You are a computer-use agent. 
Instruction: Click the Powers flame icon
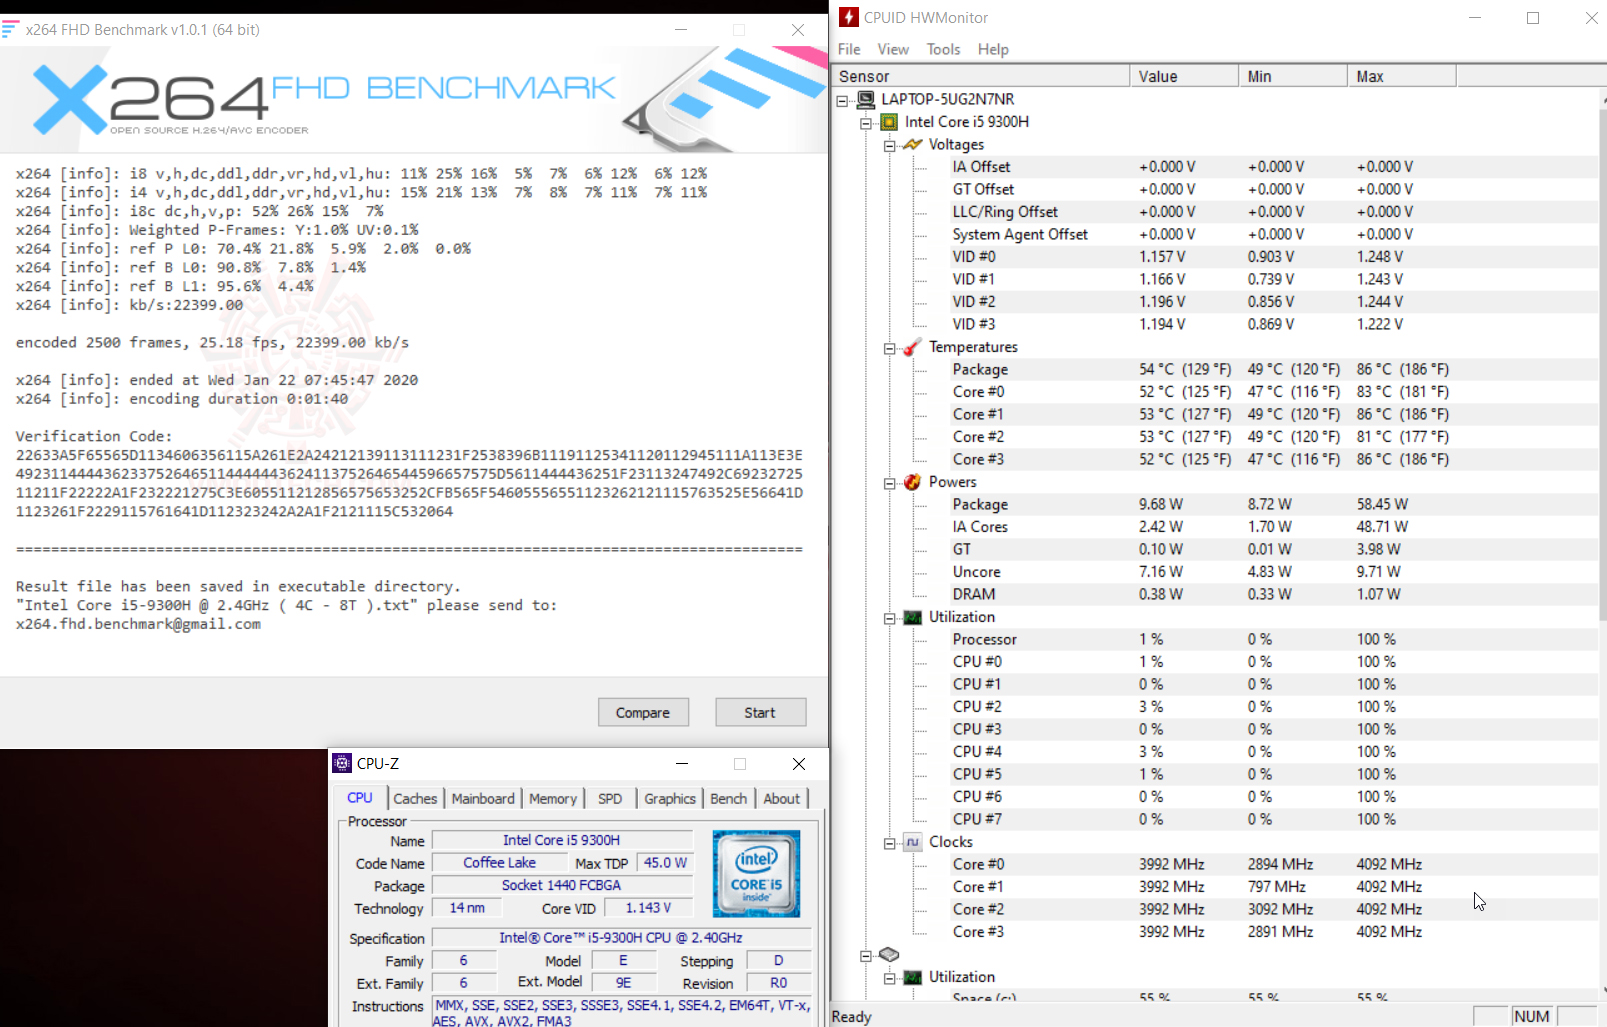(x=912, y=482)
